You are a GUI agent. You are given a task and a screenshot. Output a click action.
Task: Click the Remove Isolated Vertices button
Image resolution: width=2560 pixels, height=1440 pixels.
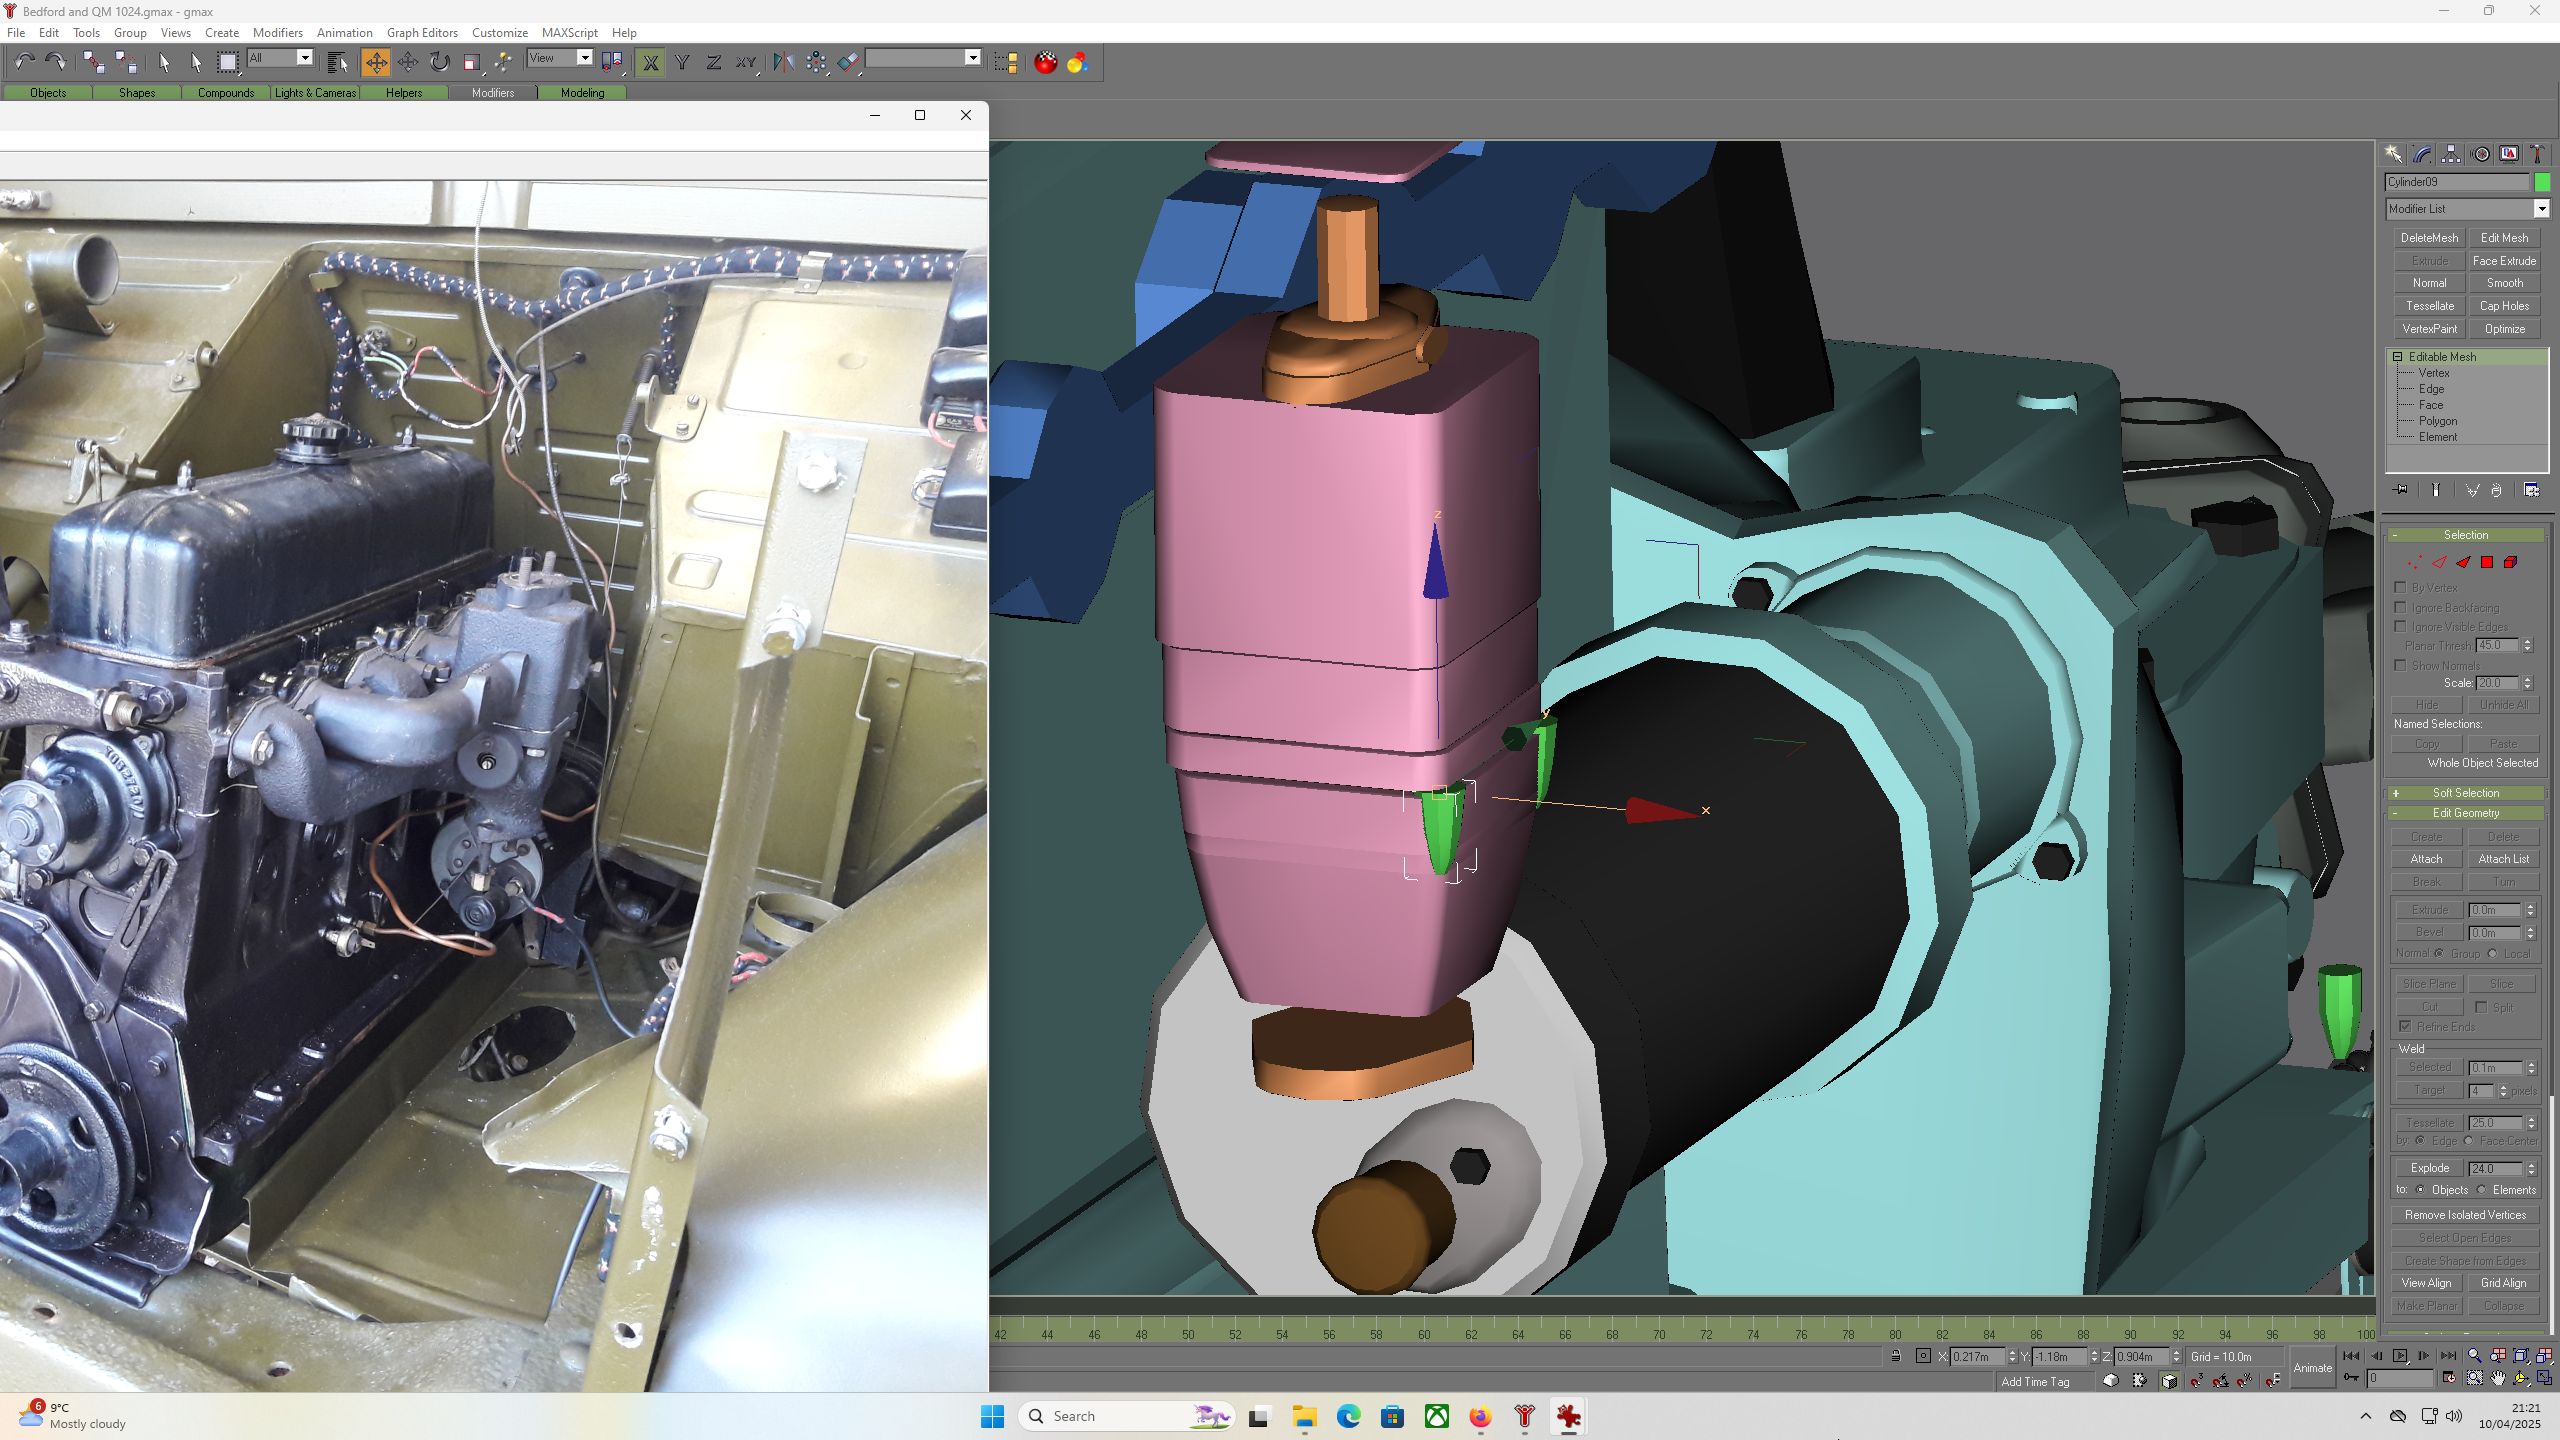2465,1215
